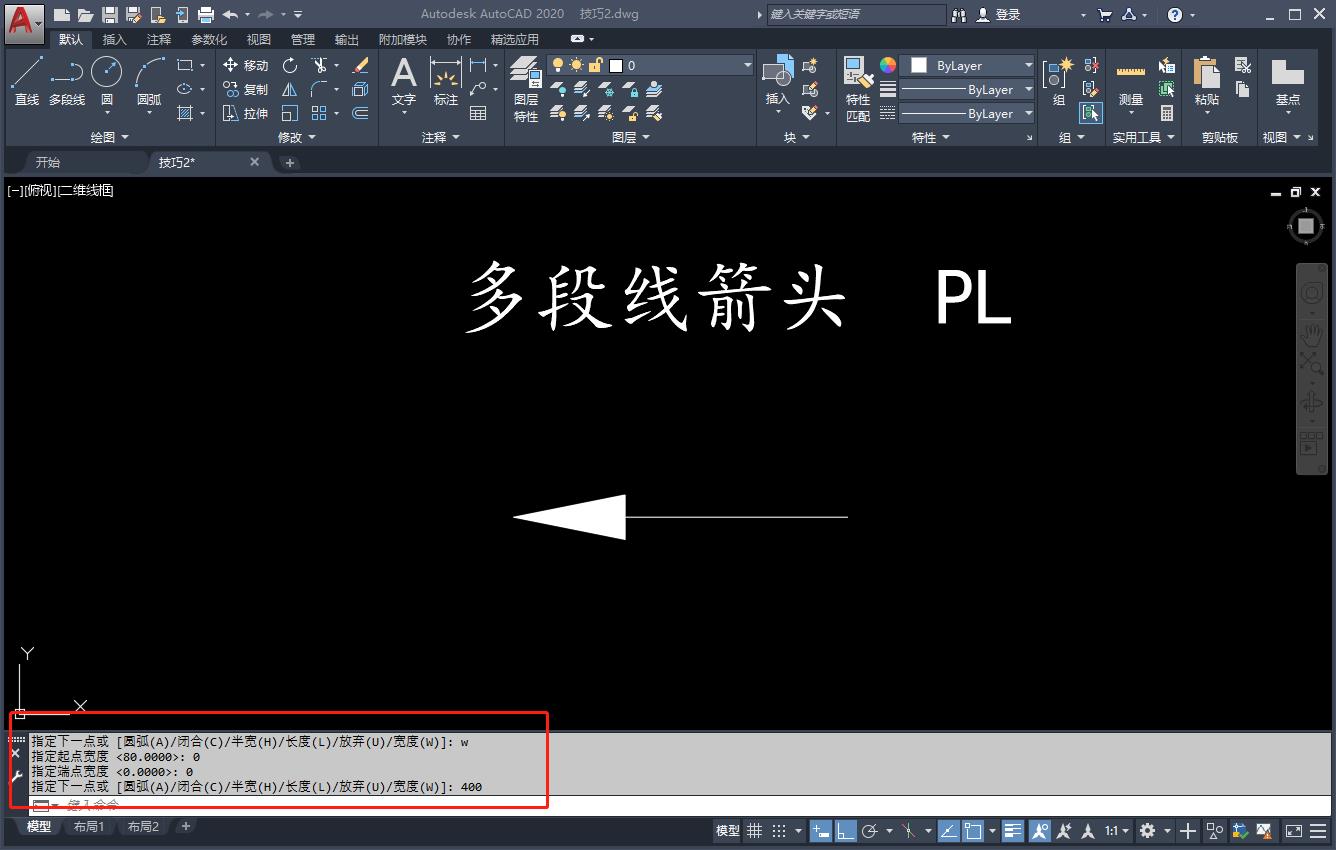Switch to the 管理 ribbon tab
The height and width of the screenshot is (850, 1336).
click(303, 39)
